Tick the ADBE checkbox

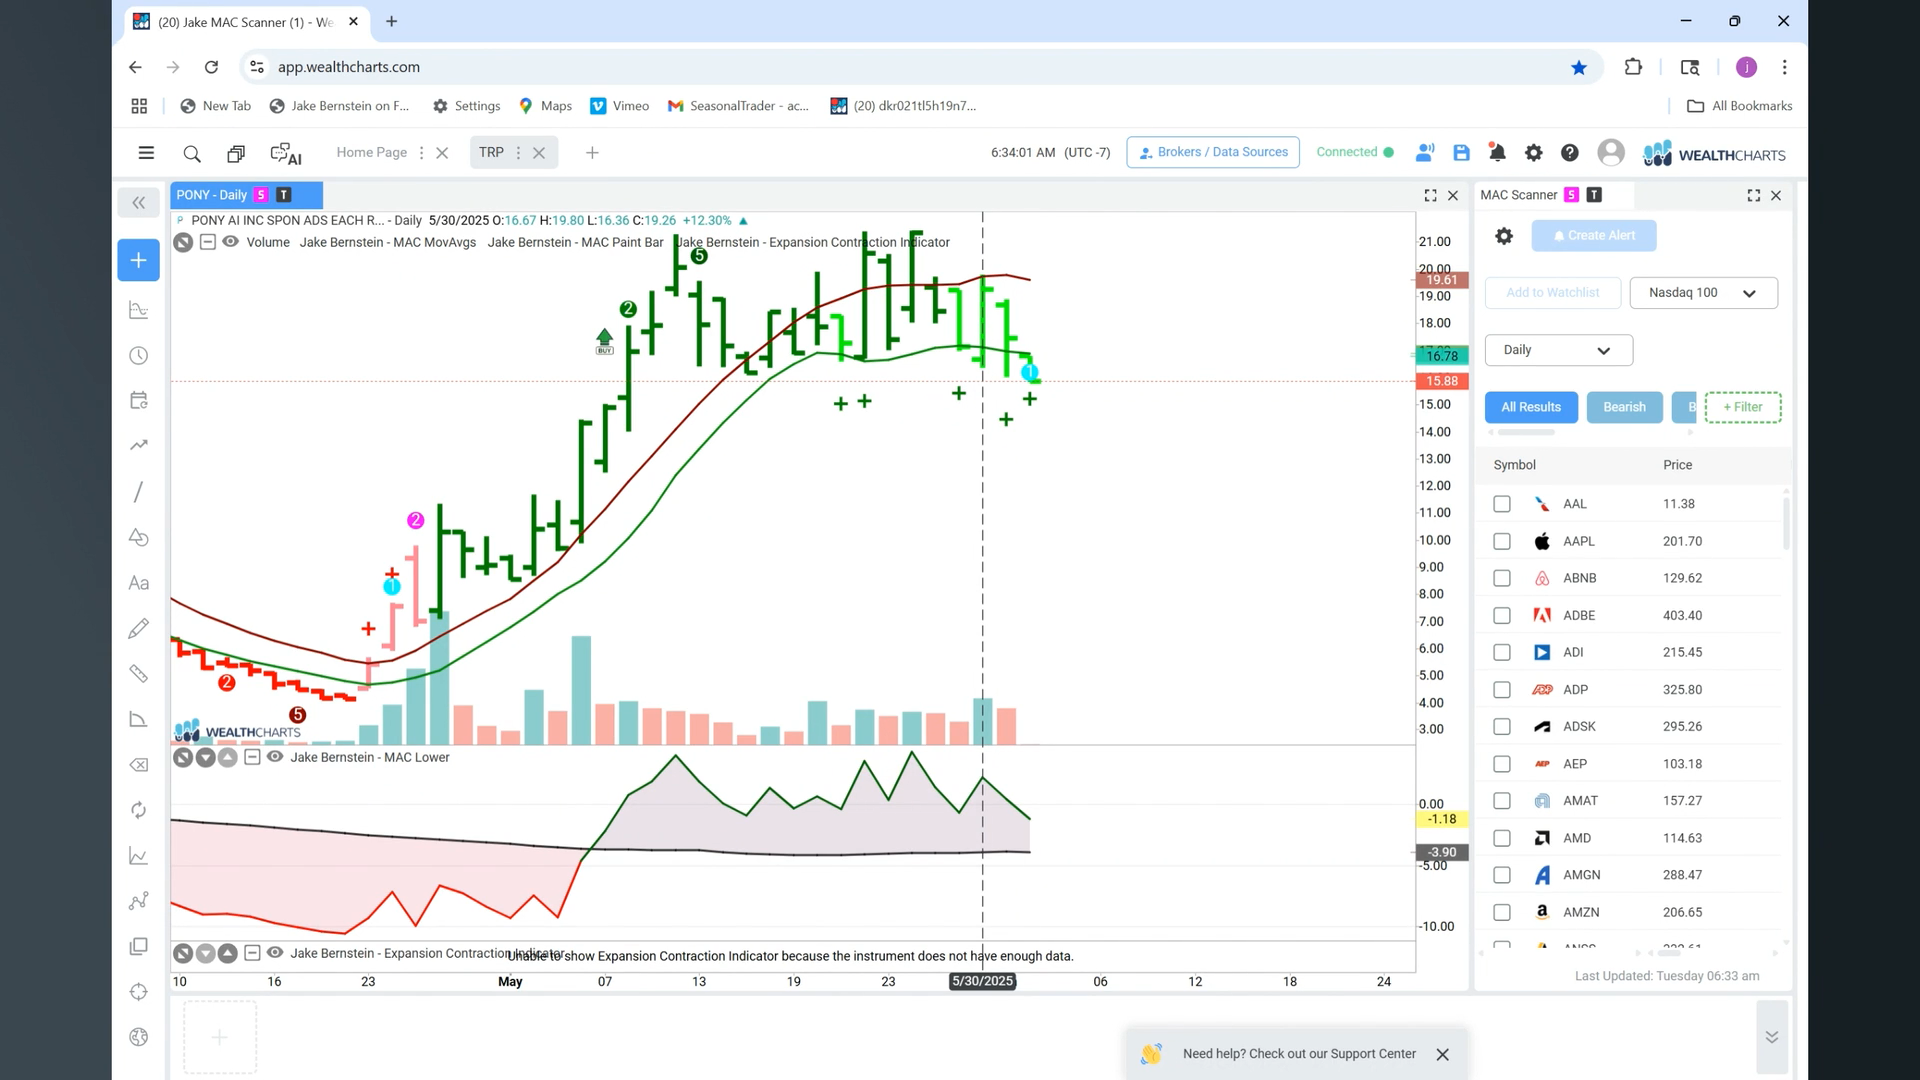click(1501, 616)
